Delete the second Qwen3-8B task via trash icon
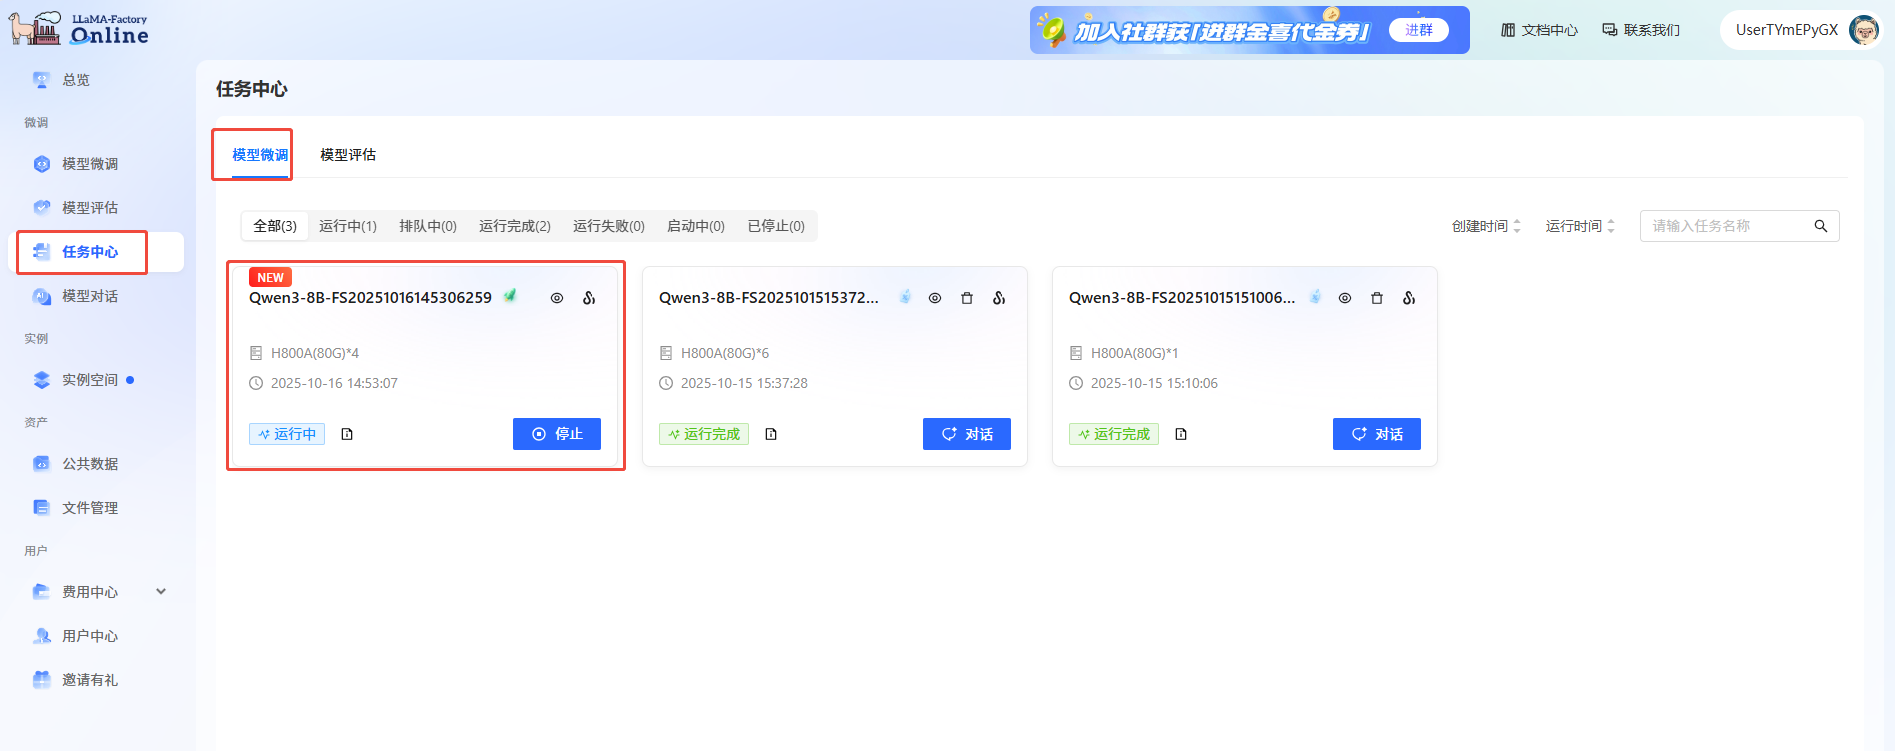1895x751 pixels. (967, 298)
